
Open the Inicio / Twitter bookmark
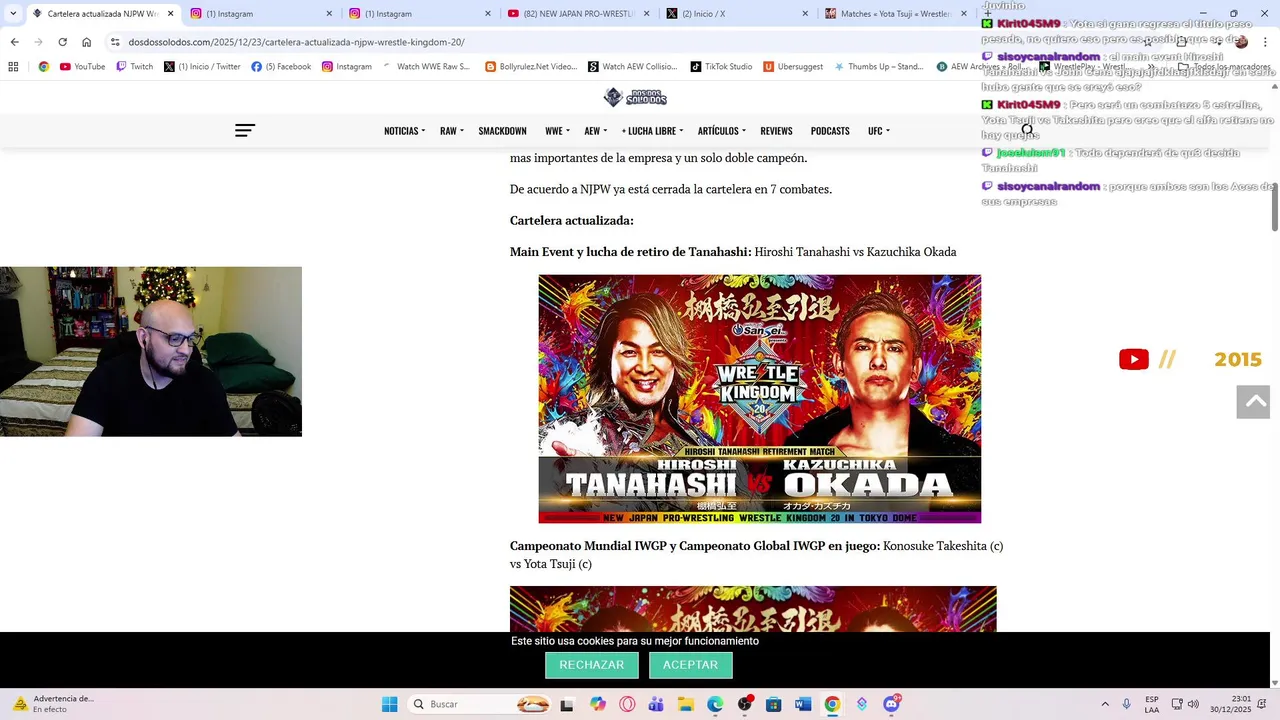202,67
